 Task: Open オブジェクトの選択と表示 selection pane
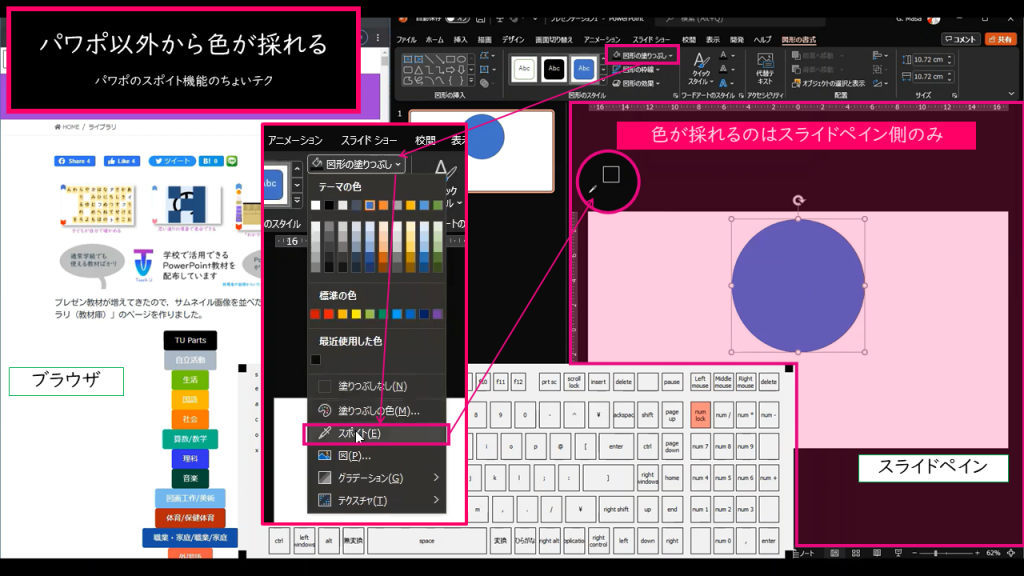[x=828, y=83]
